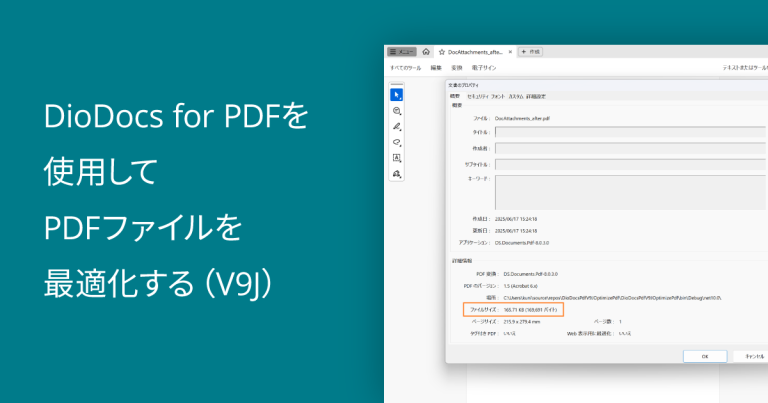Select the text box (A) tool
768x403 pixels.
coord(397,158)
